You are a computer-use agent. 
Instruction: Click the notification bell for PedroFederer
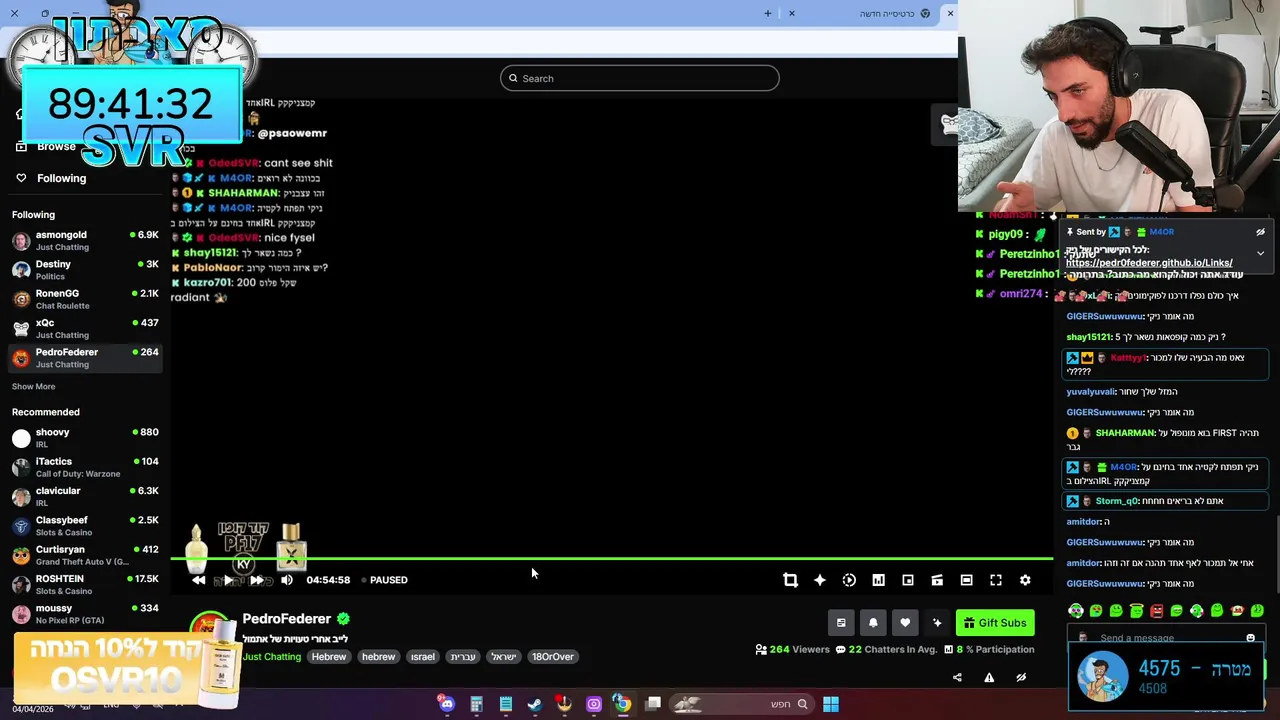(873, 623)
